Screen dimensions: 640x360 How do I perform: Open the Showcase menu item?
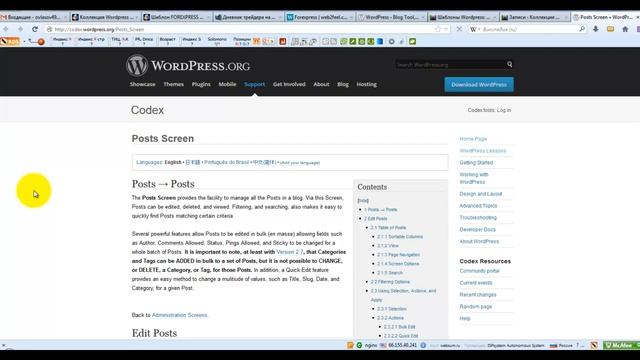coord(142,84)
